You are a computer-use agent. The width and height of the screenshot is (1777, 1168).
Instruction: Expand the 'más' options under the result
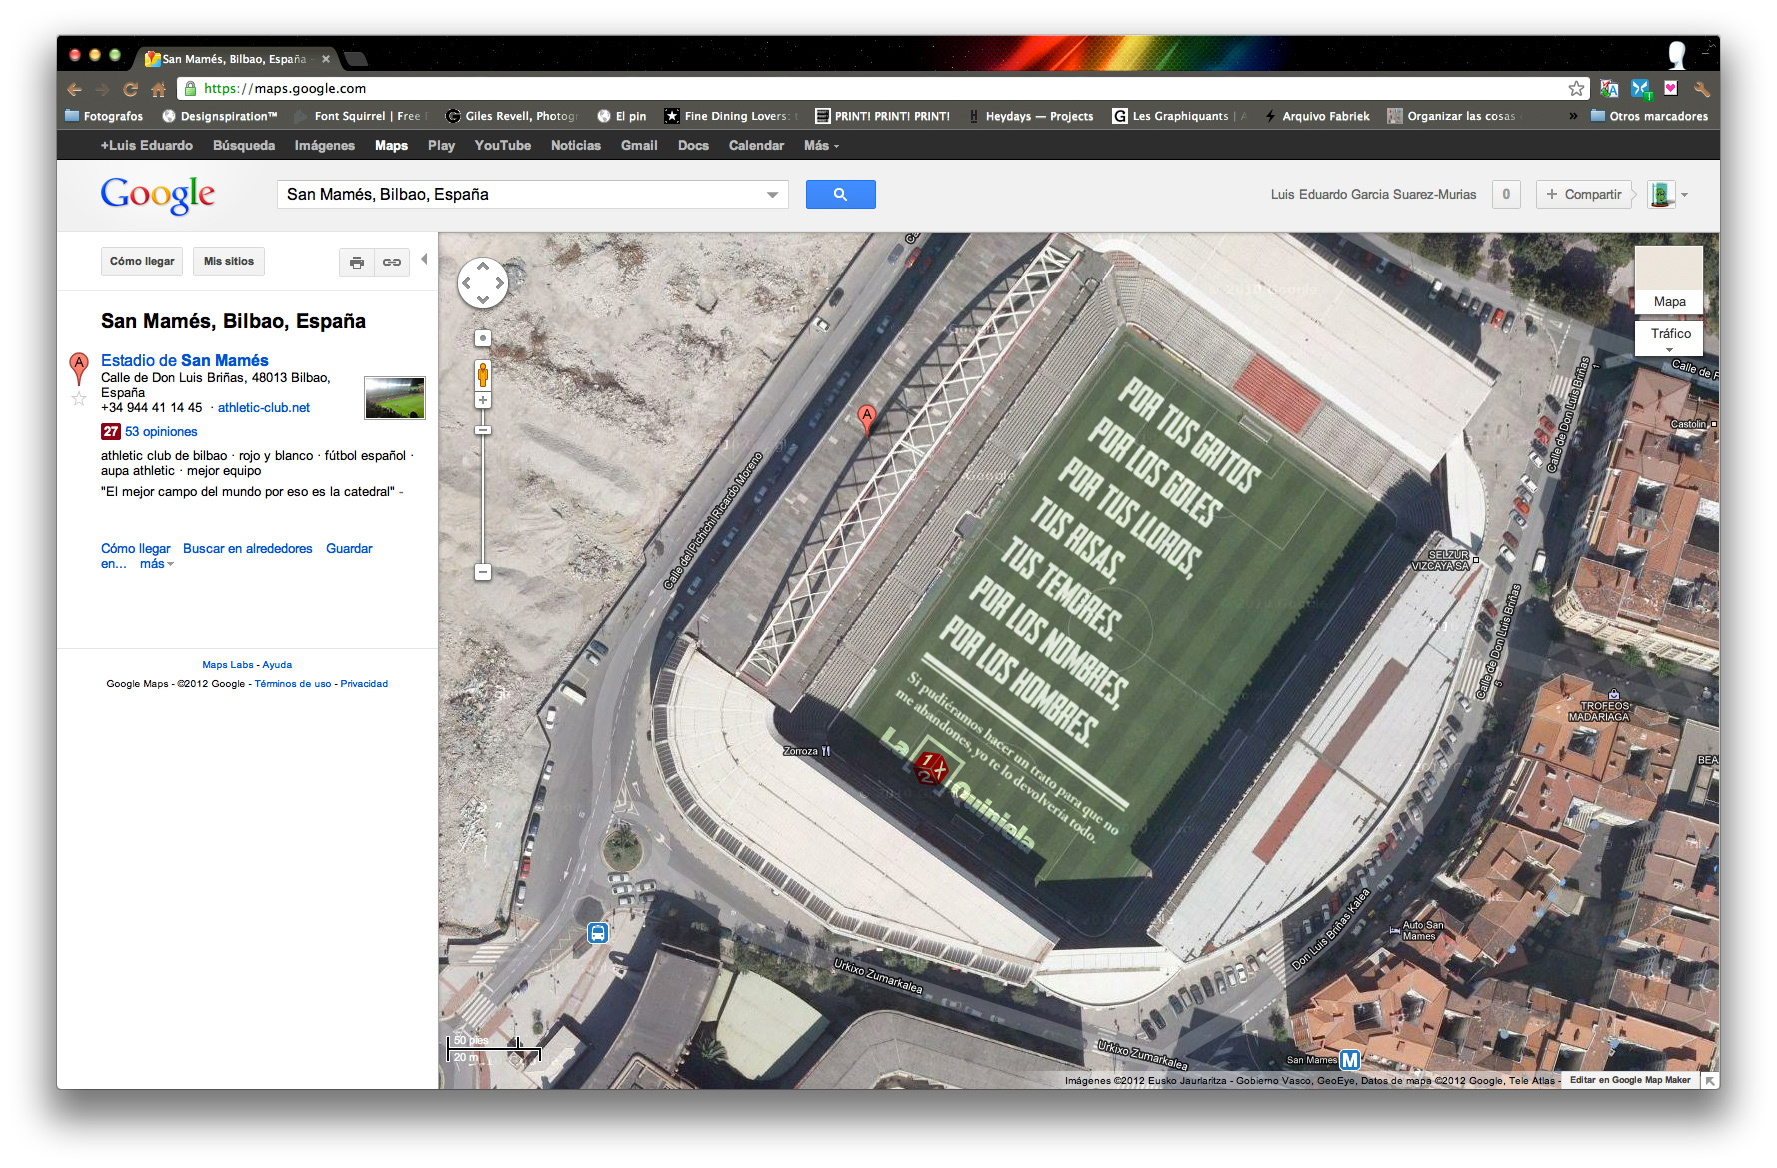click(157, 564)
